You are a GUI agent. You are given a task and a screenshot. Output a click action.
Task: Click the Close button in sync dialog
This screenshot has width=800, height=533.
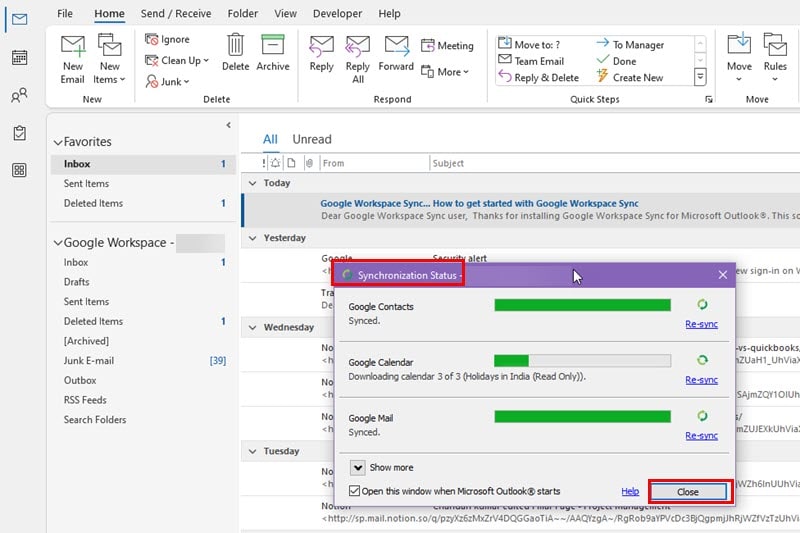[x=687, y=492]
